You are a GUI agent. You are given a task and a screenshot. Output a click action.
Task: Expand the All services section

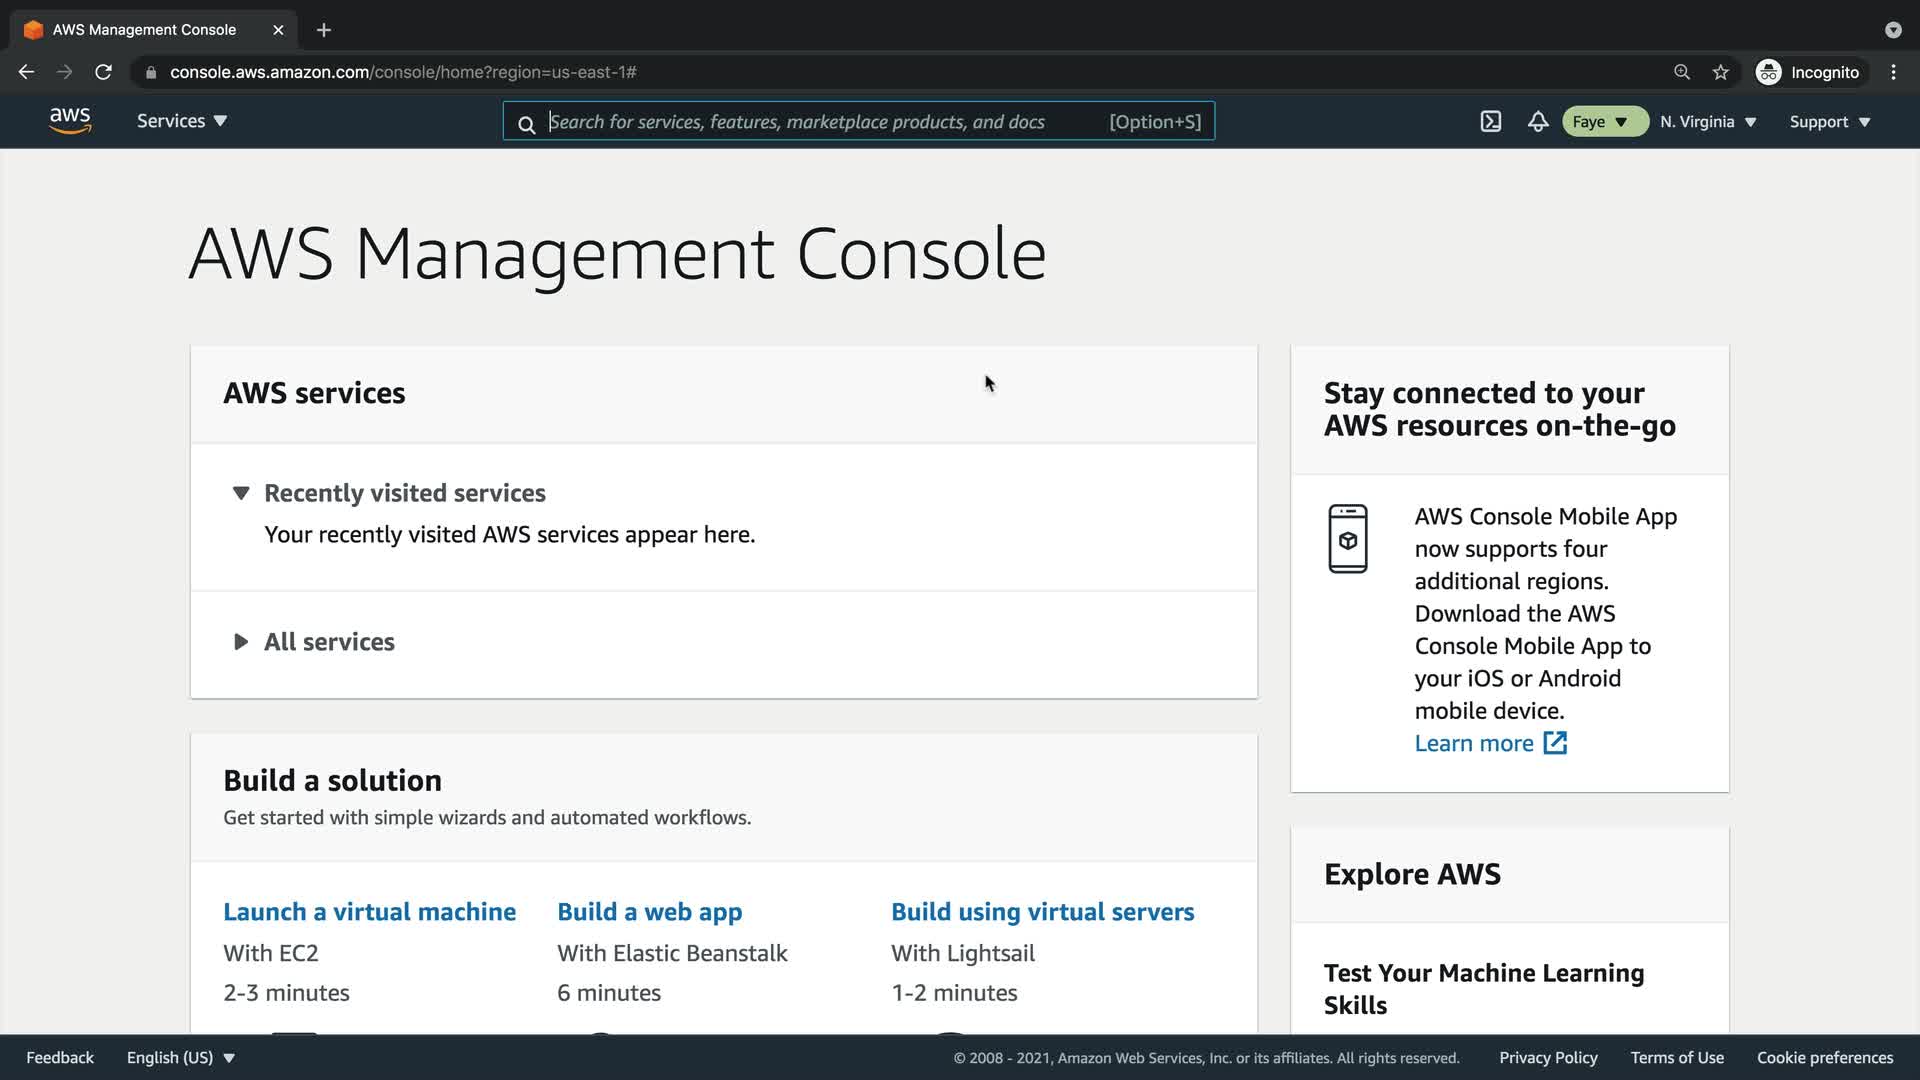pos(241,642)
